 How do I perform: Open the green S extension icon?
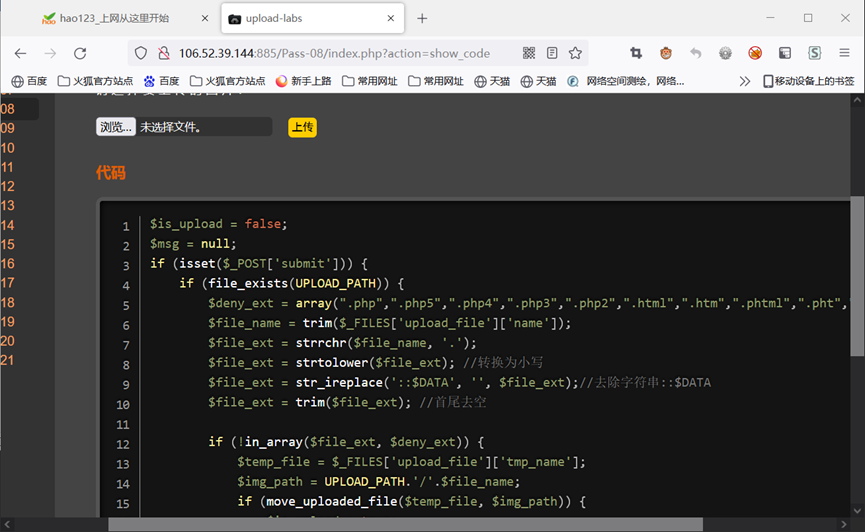[815, 53]
